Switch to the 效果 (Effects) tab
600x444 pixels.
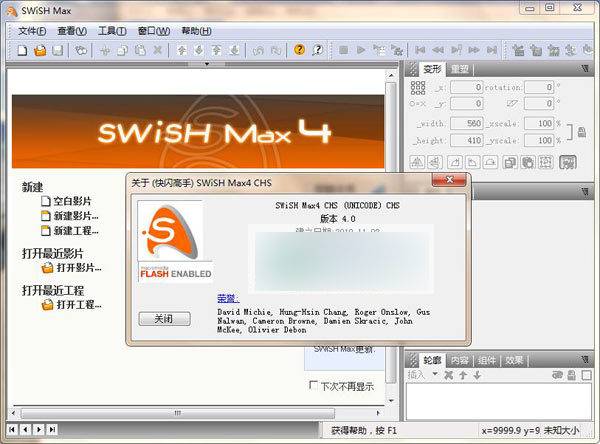pos(515,359)
